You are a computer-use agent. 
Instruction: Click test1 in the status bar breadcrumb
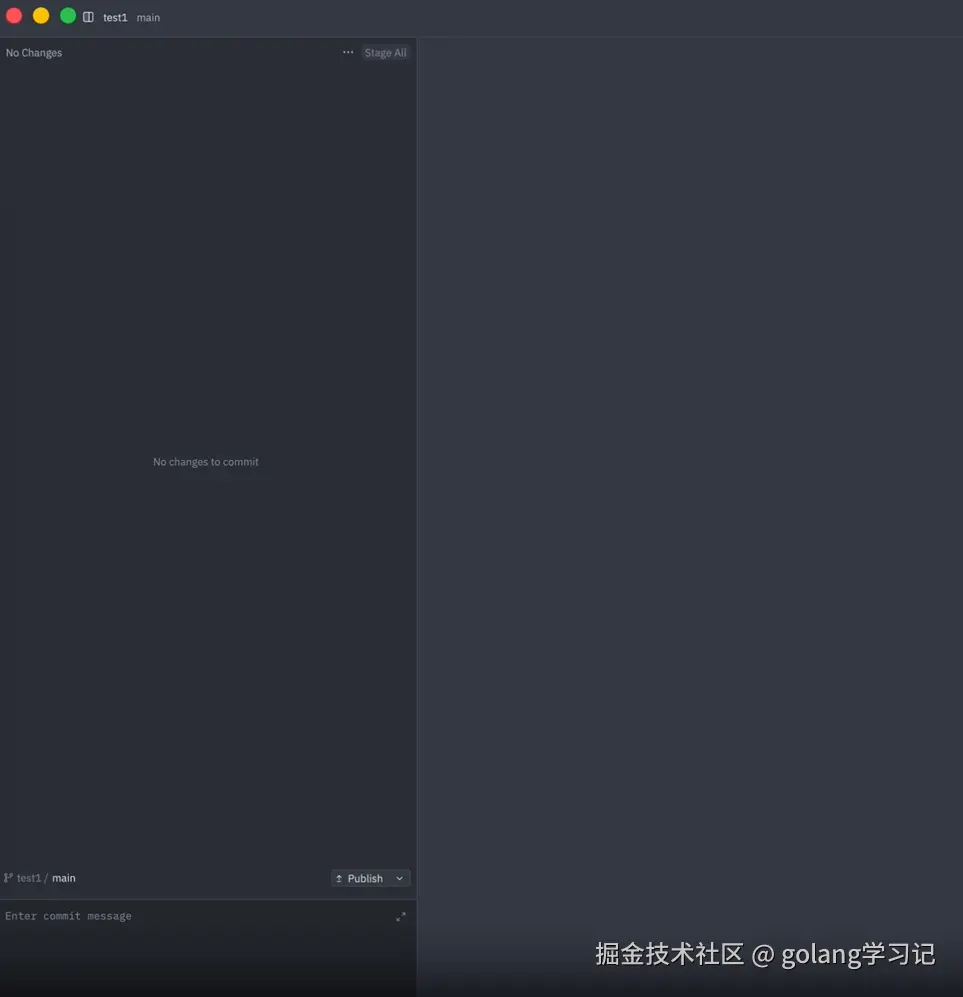click(x=27, y=877)
